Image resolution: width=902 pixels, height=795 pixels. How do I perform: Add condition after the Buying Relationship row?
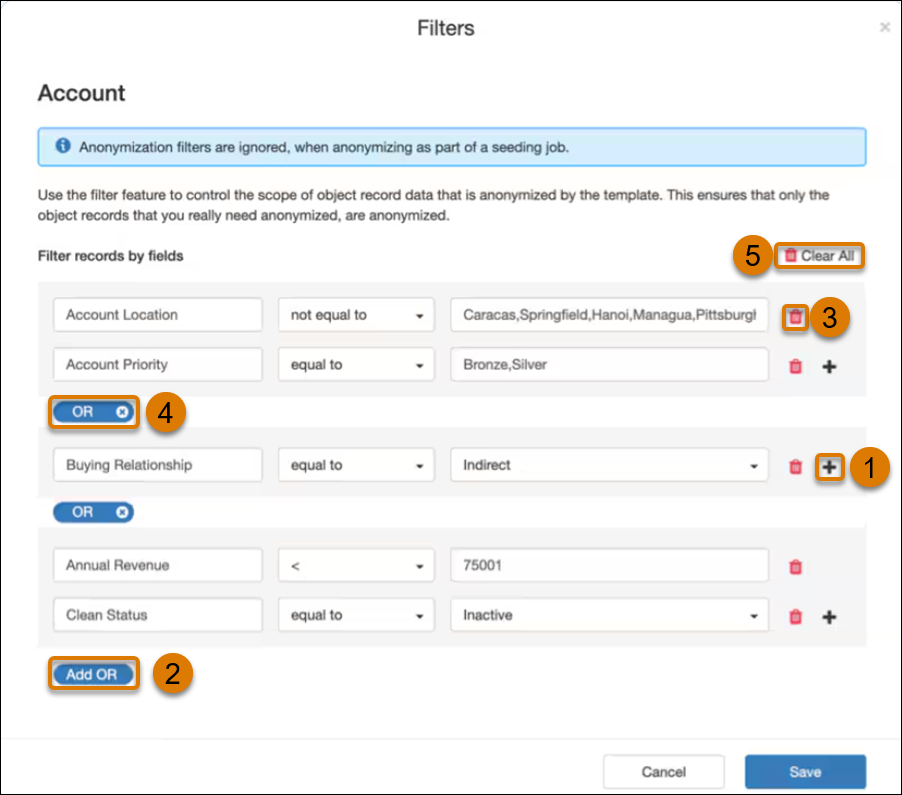tap(829, 467)
